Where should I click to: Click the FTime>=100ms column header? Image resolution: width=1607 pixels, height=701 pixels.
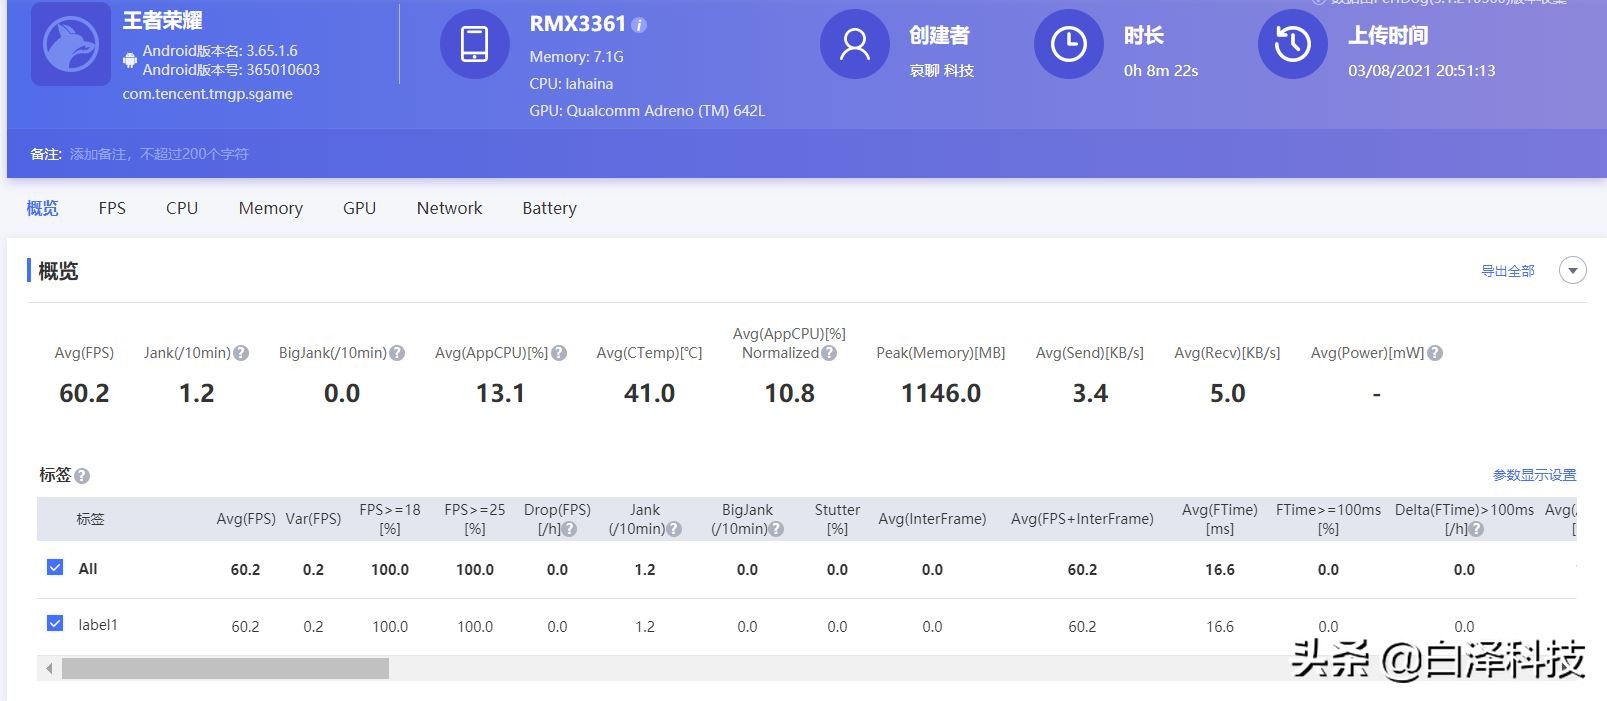pos(1328,519)
